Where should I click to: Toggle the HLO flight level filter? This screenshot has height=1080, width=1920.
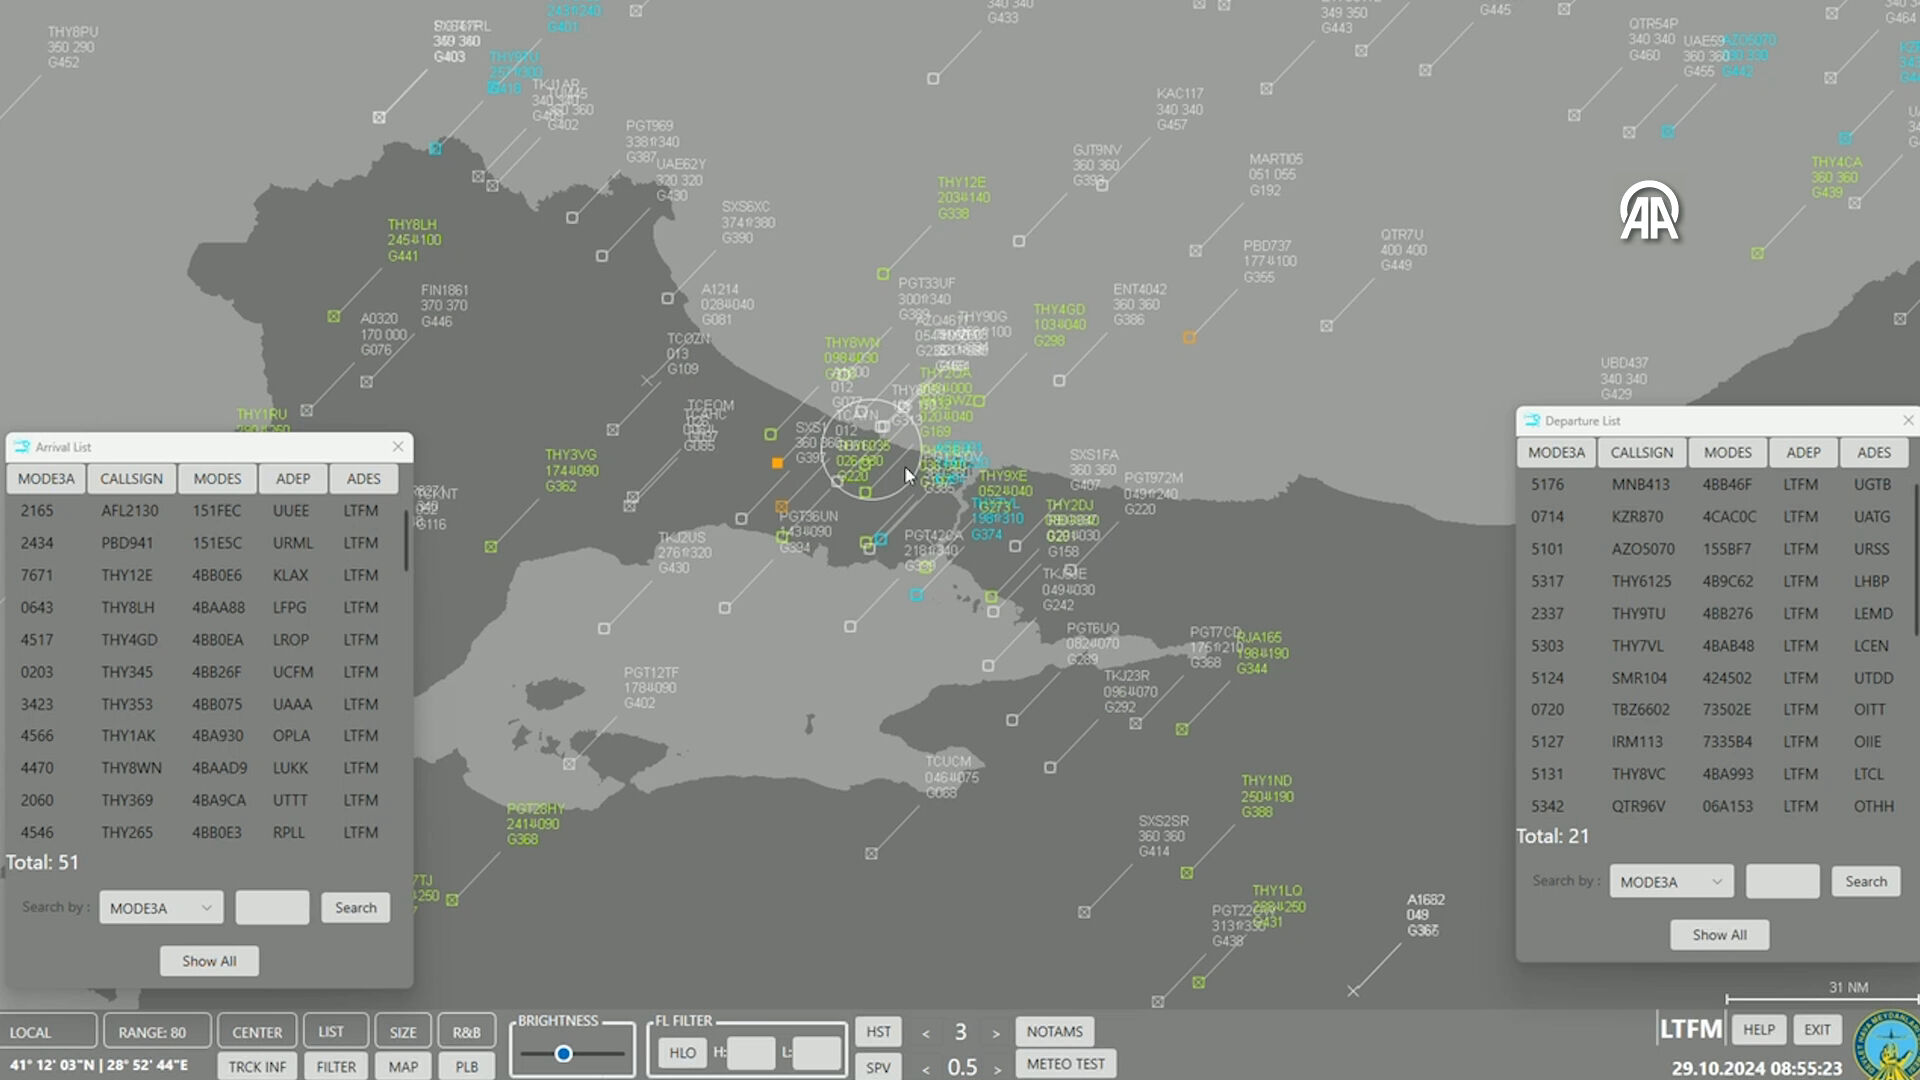[682, 1053]
